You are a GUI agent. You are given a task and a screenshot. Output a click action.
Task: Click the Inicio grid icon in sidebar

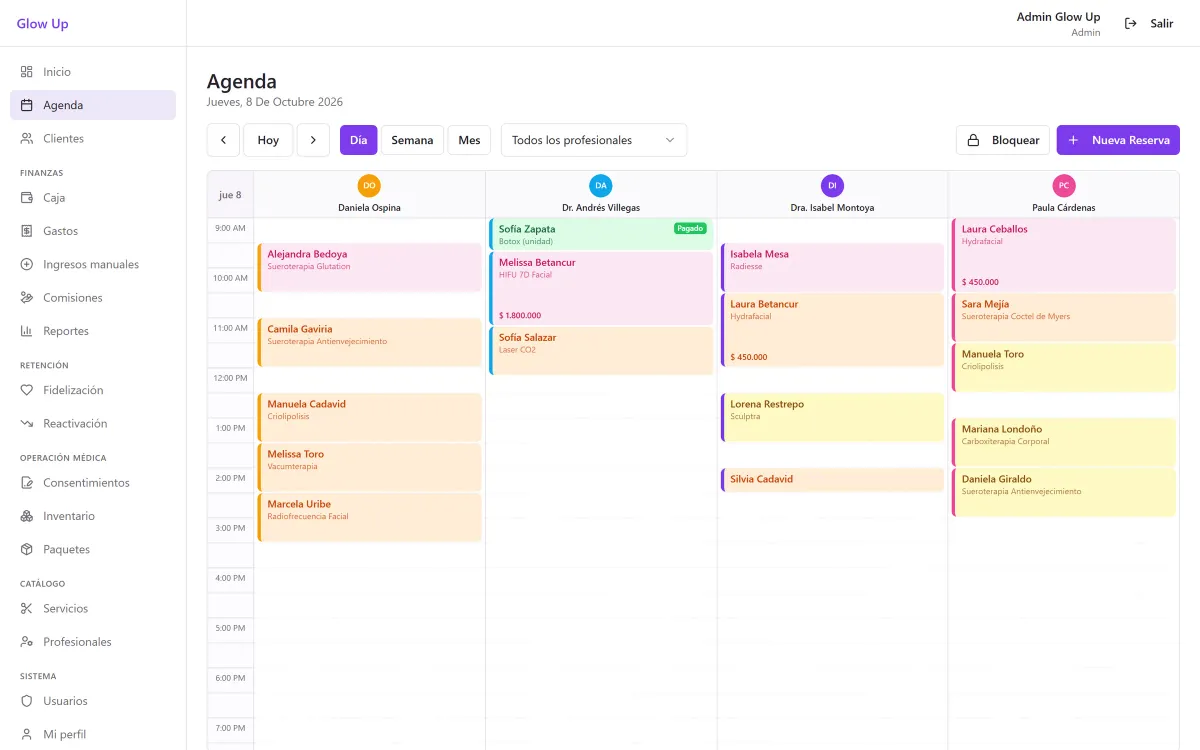pos(27,72)
